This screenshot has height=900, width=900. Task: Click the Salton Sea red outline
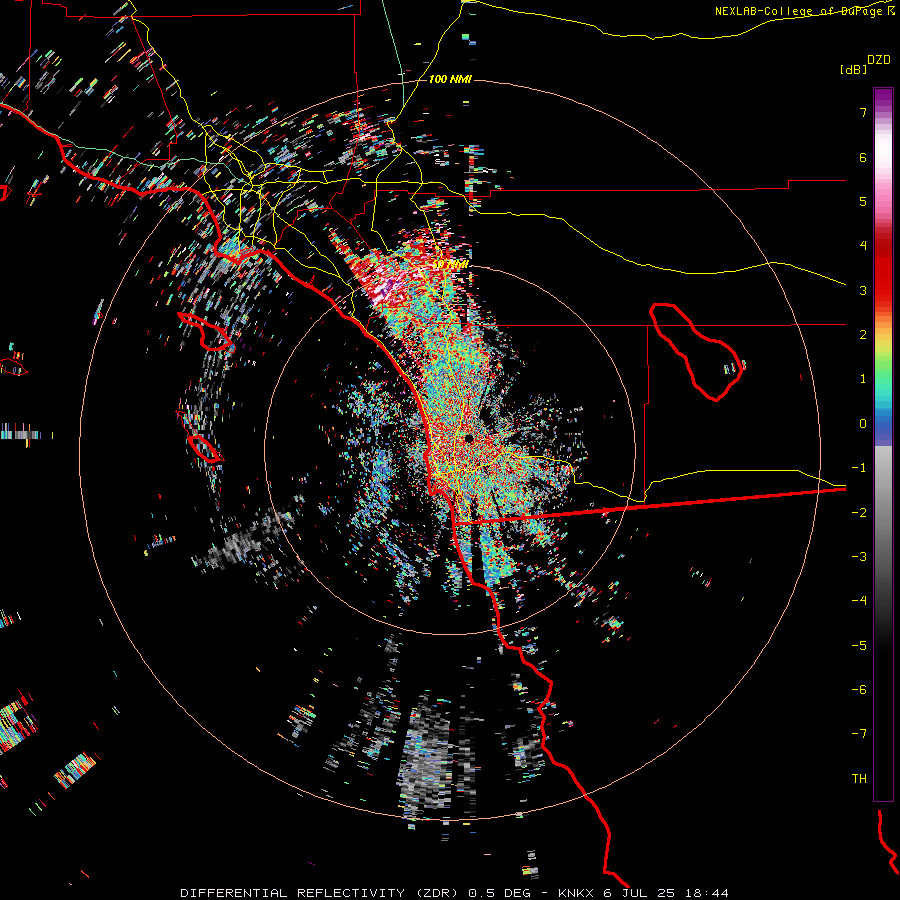[696, 351]
